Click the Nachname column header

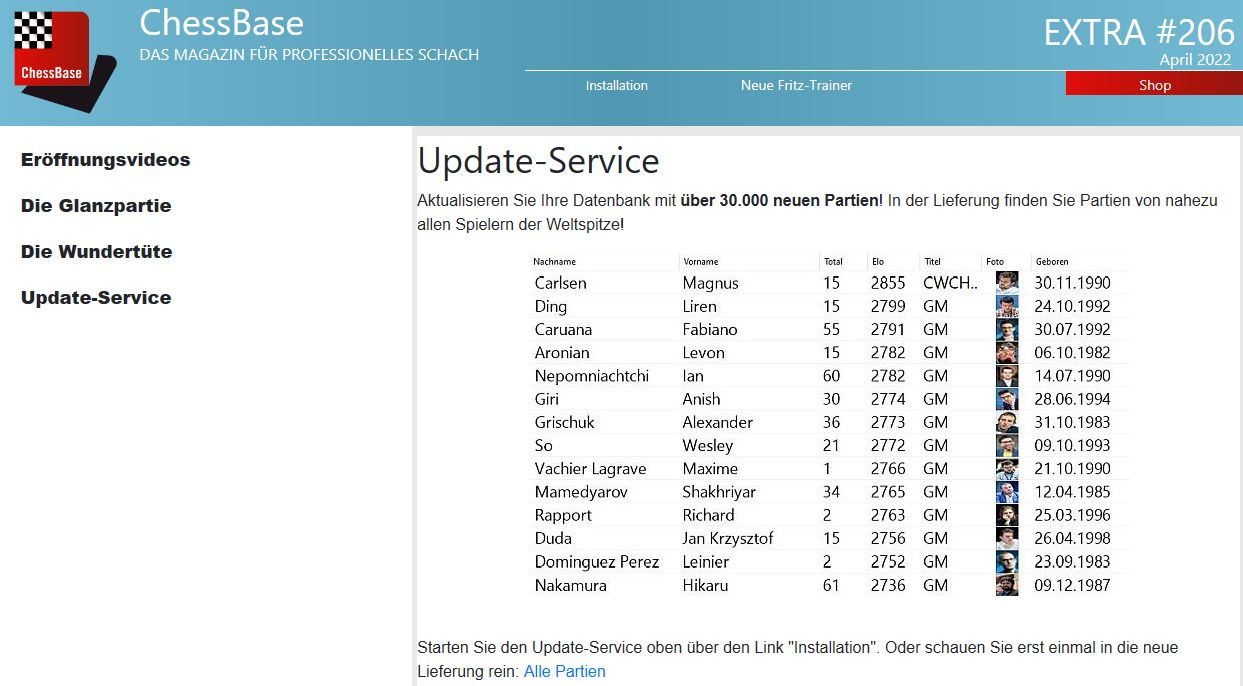[555, 262]
